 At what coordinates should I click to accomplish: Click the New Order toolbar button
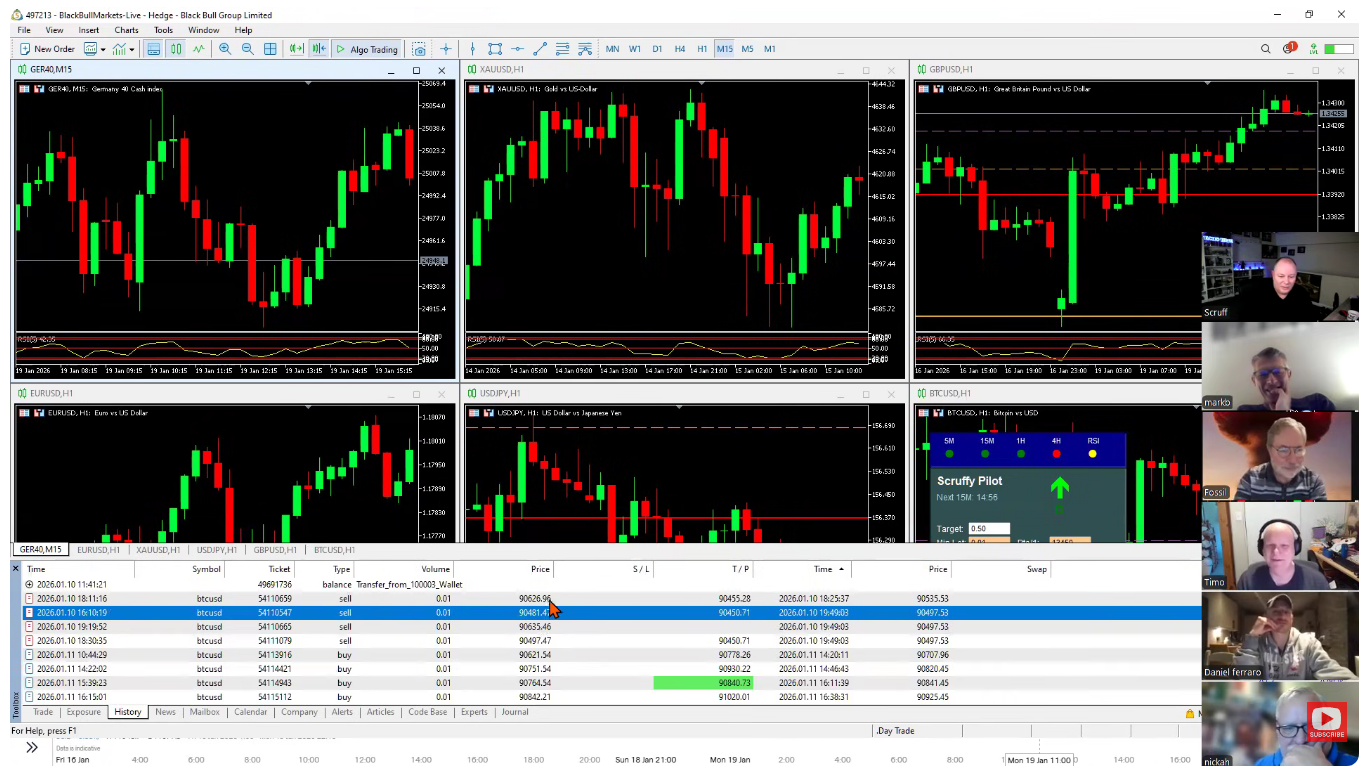[46, 49]
